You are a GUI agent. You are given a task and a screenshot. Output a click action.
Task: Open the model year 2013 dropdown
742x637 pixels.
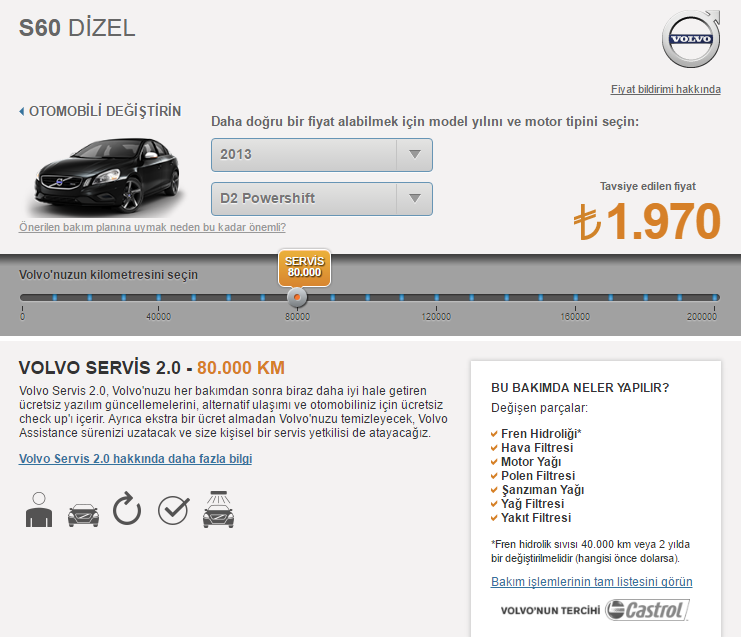322,155
